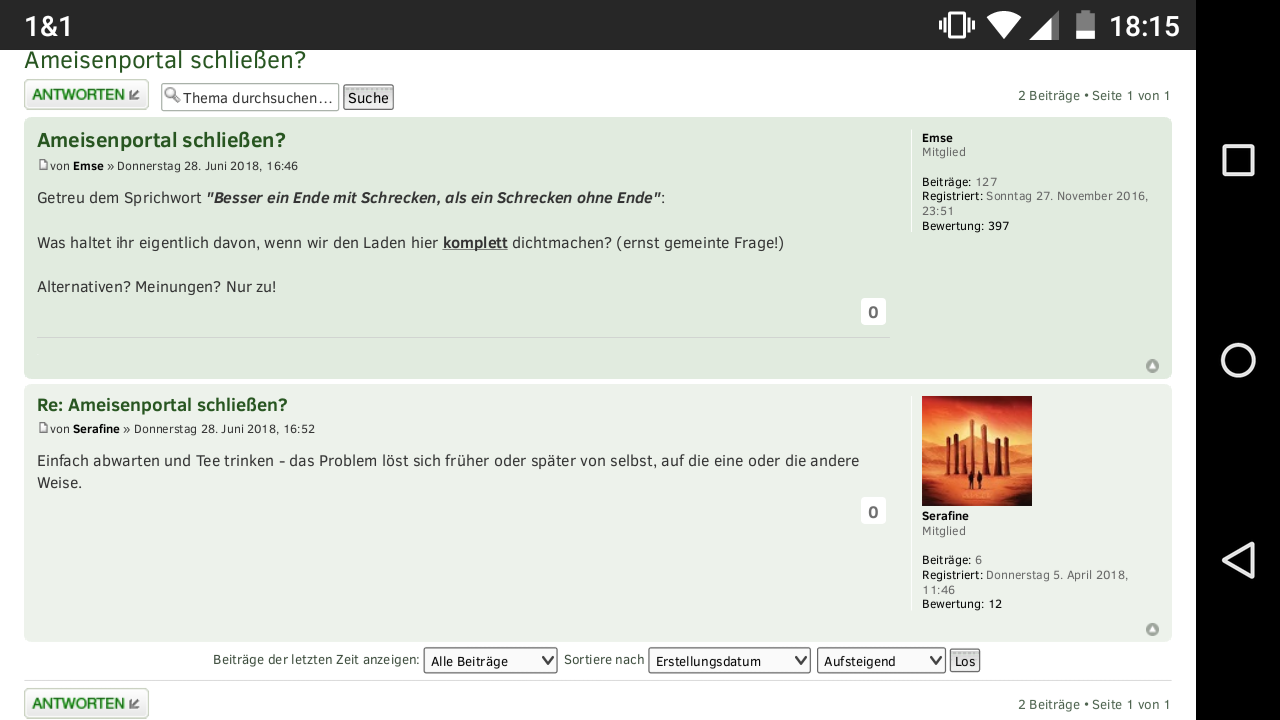The width and height of the screenshot is (1280, 720).
Task: Click the rating score box on Emse's post
Action: click(x=873, y=312)
